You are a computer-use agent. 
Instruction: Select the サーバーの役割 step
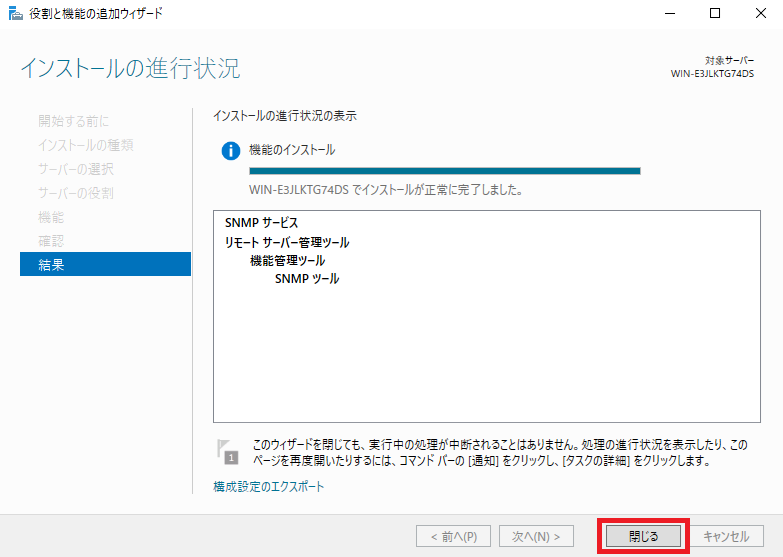76,193
